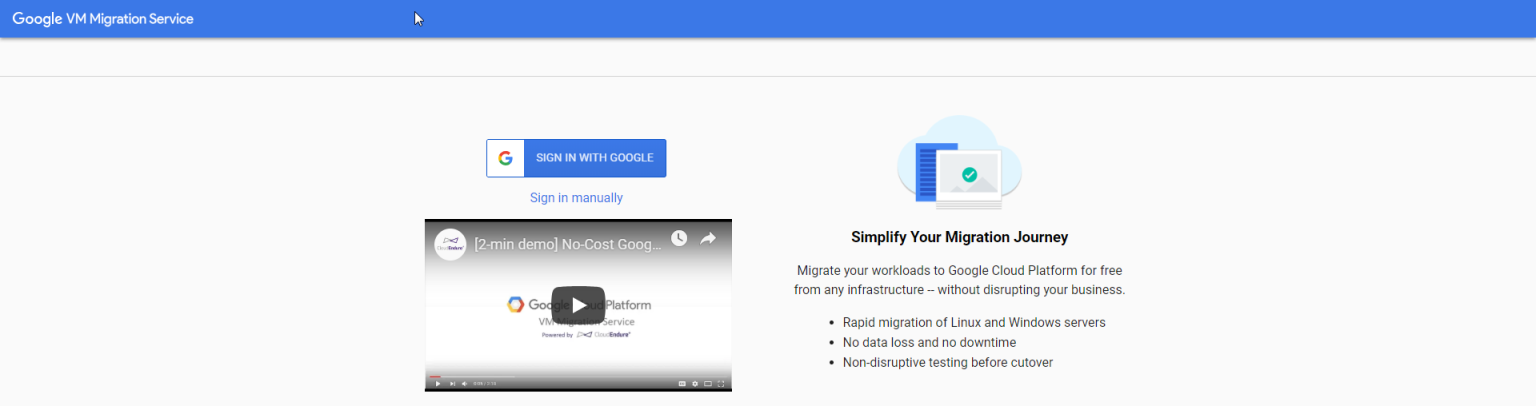This screenshot has width=1536, height=406.
Task: Click the Watch later clock icon
Action: pyautogui.click(x=679, y=238)
